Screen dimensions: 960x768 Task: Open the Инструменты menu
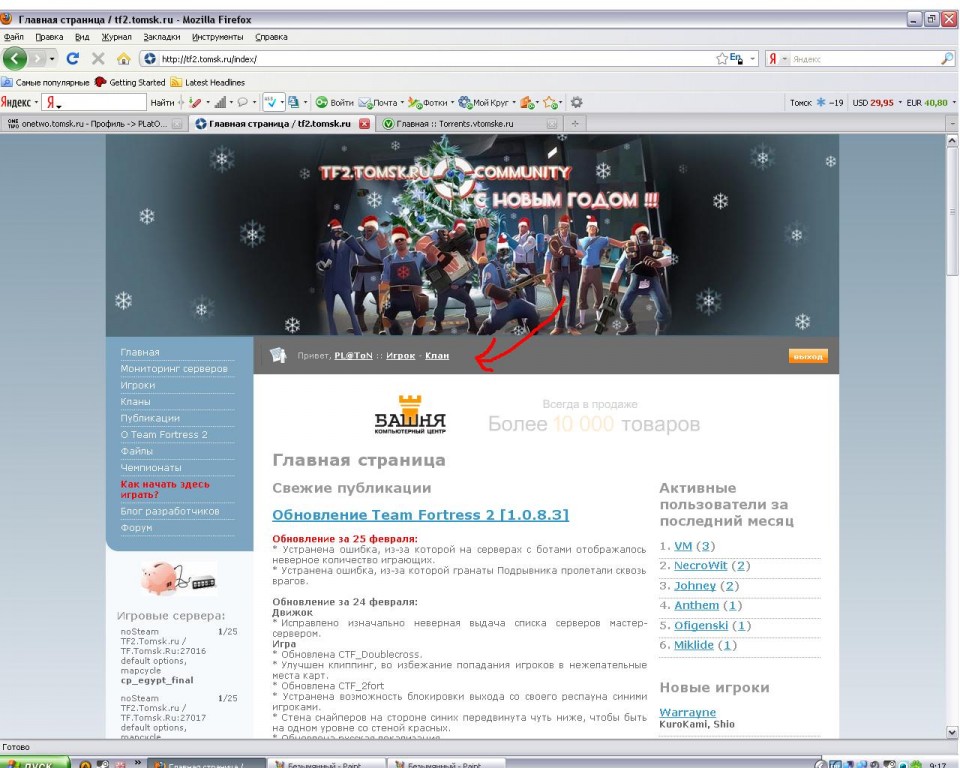(x=217, y=37)
